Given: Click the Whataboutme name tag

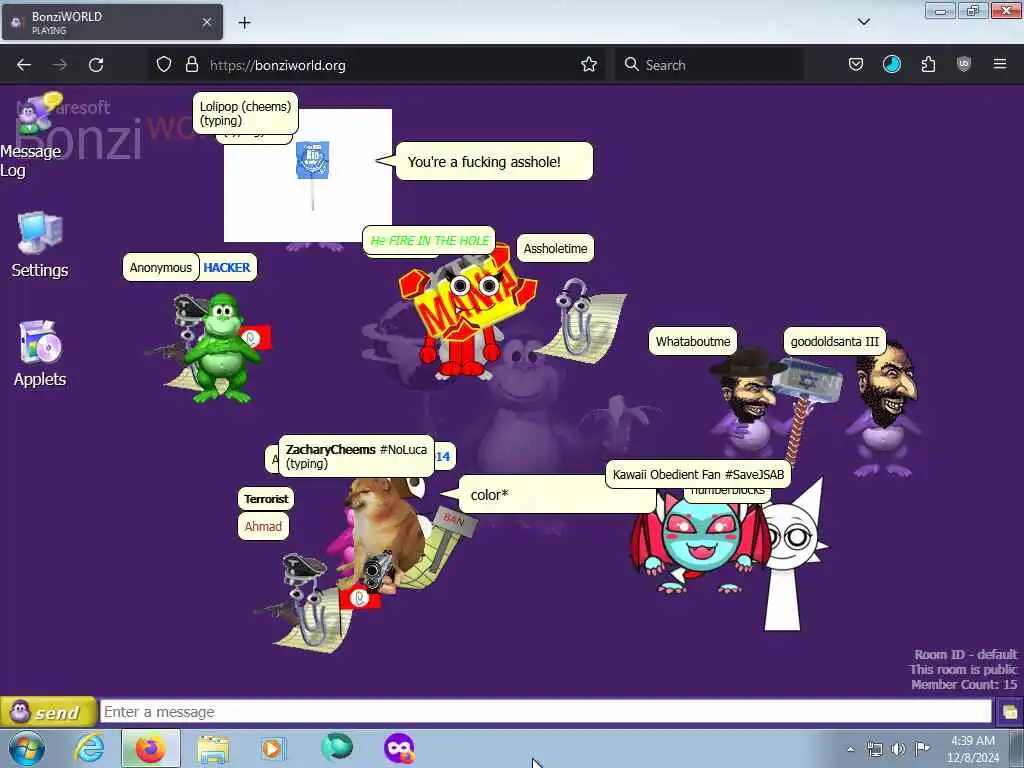Looking at the screenshot, I should tap(693, 342).
